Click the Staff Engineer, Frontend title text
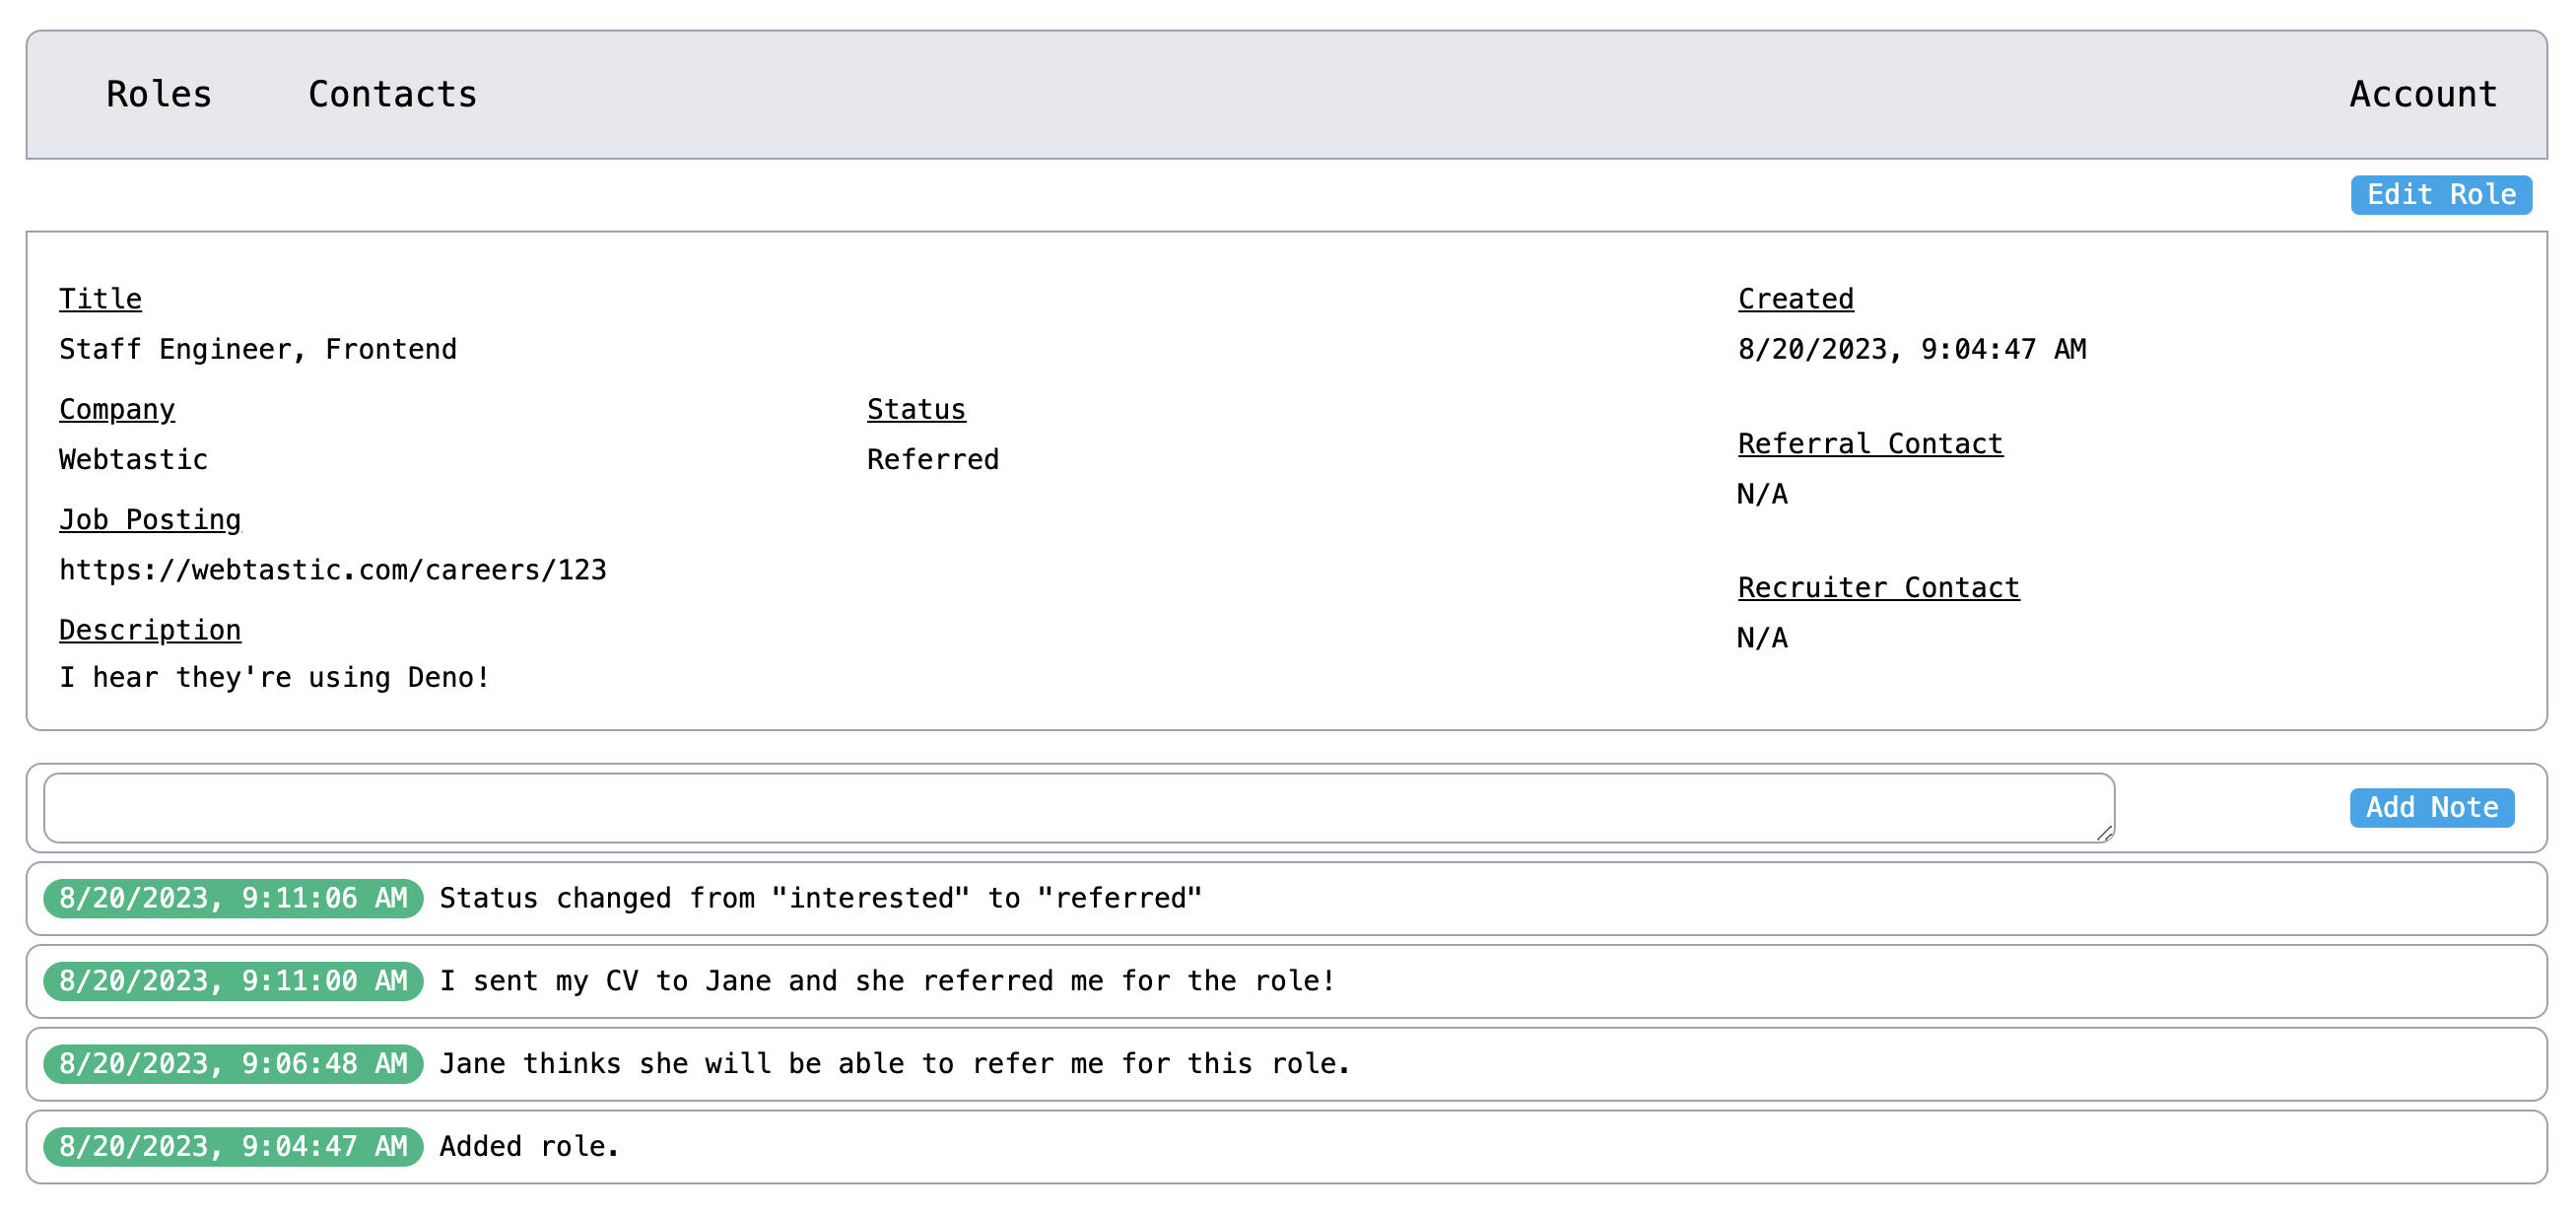2576x1214 pixels. (257, 349)
